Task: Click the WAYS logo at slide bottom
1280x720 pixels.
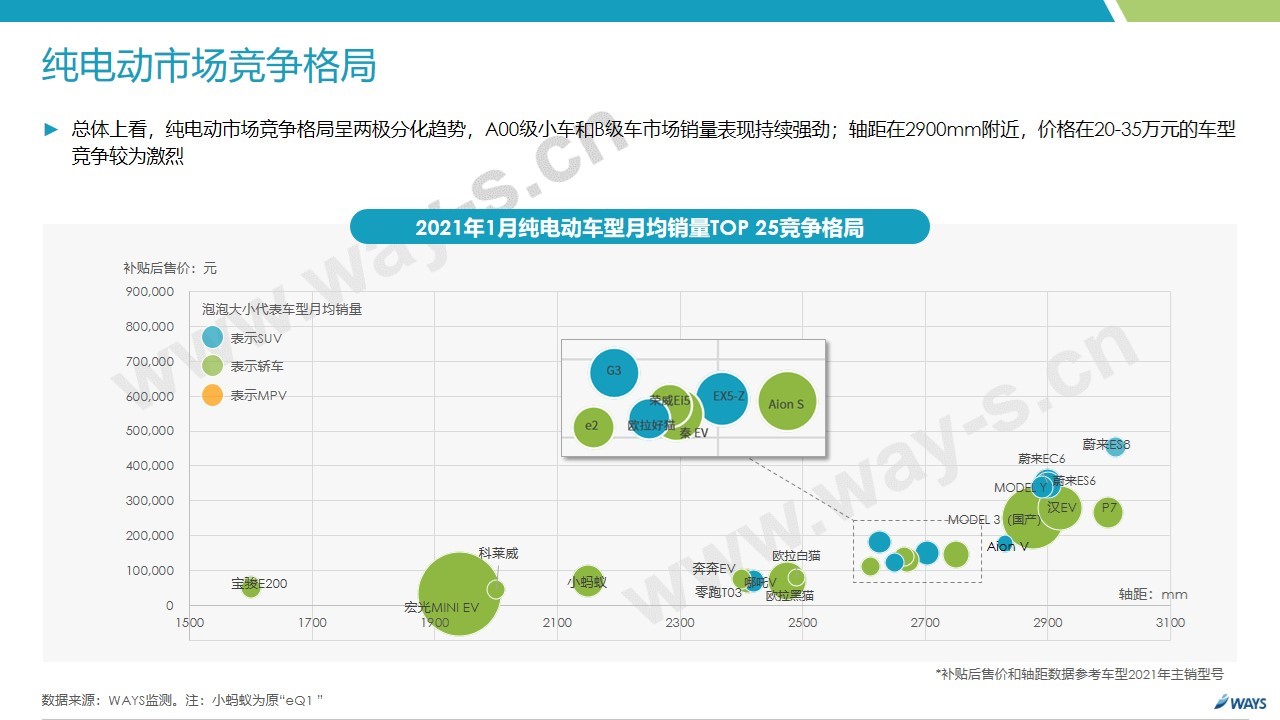Action: [1240, 702]
